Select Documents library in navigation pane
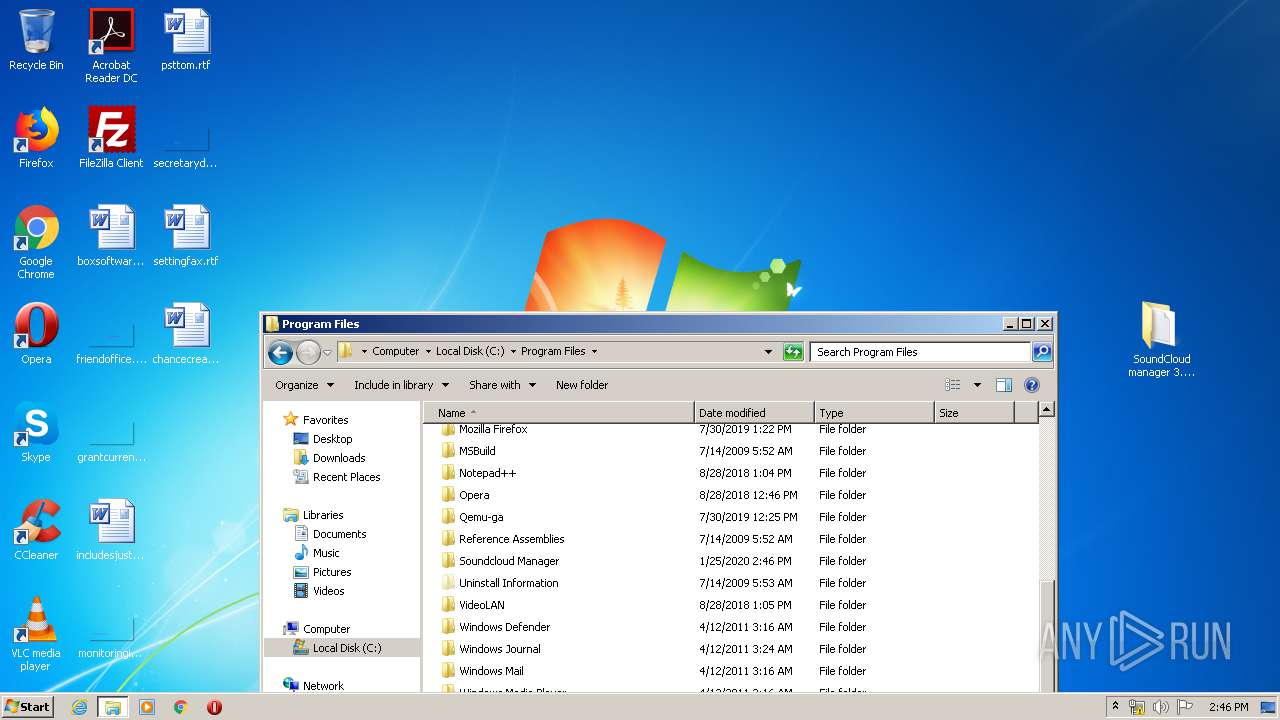Image resolution: width=1280 pixels, height=720 pixels. click(x=339, y=534)
